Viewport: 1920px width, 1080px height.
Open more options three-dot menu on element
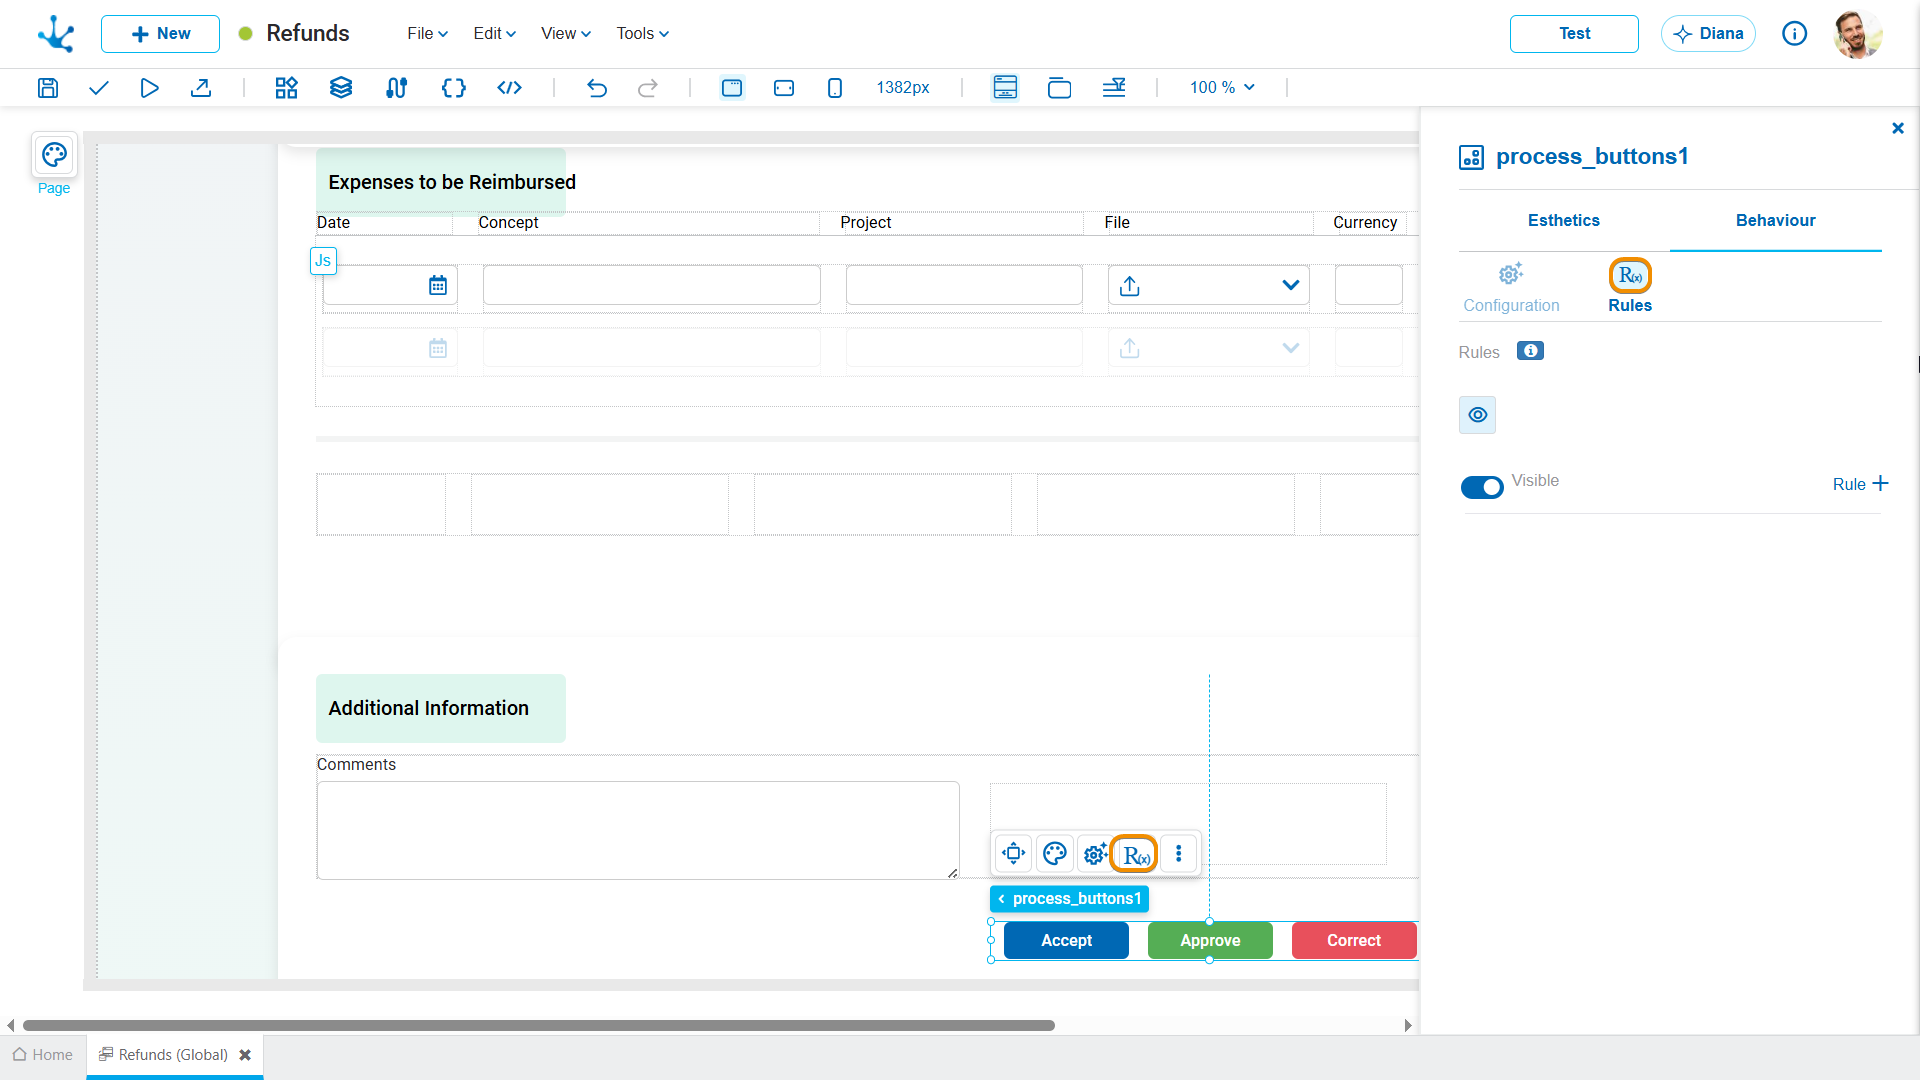click(1179, 854)
